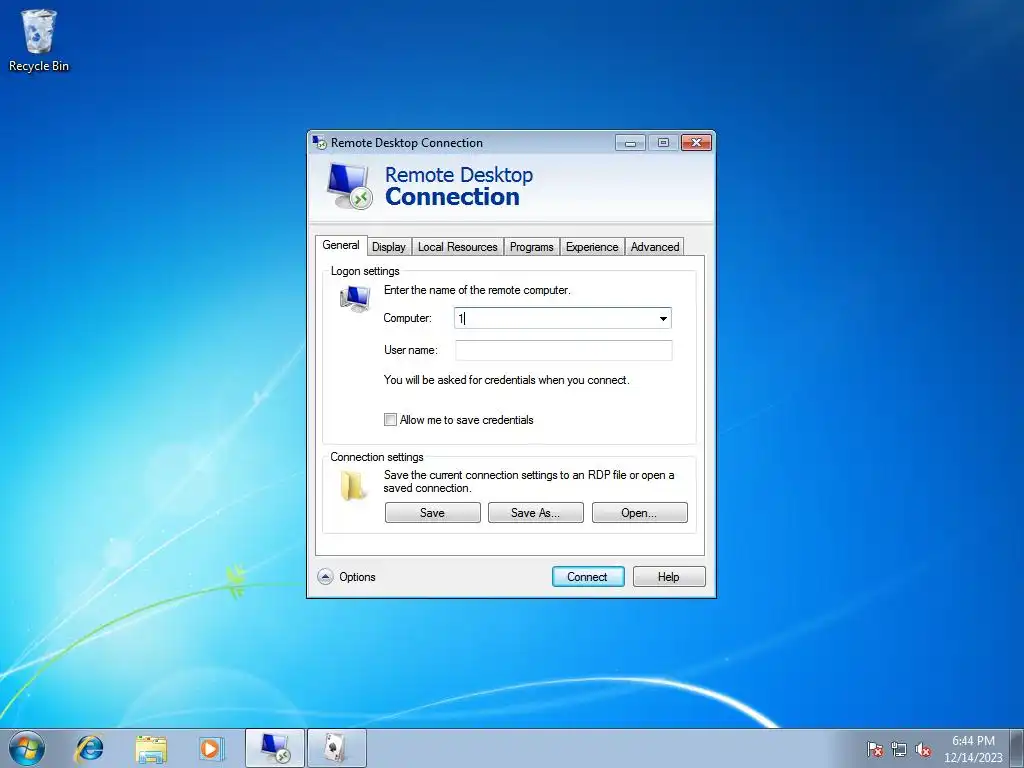Image resolution: width=1024 pixels, height=768 pixels.
Task: Click the Save As... button
Action: point(536,513)
